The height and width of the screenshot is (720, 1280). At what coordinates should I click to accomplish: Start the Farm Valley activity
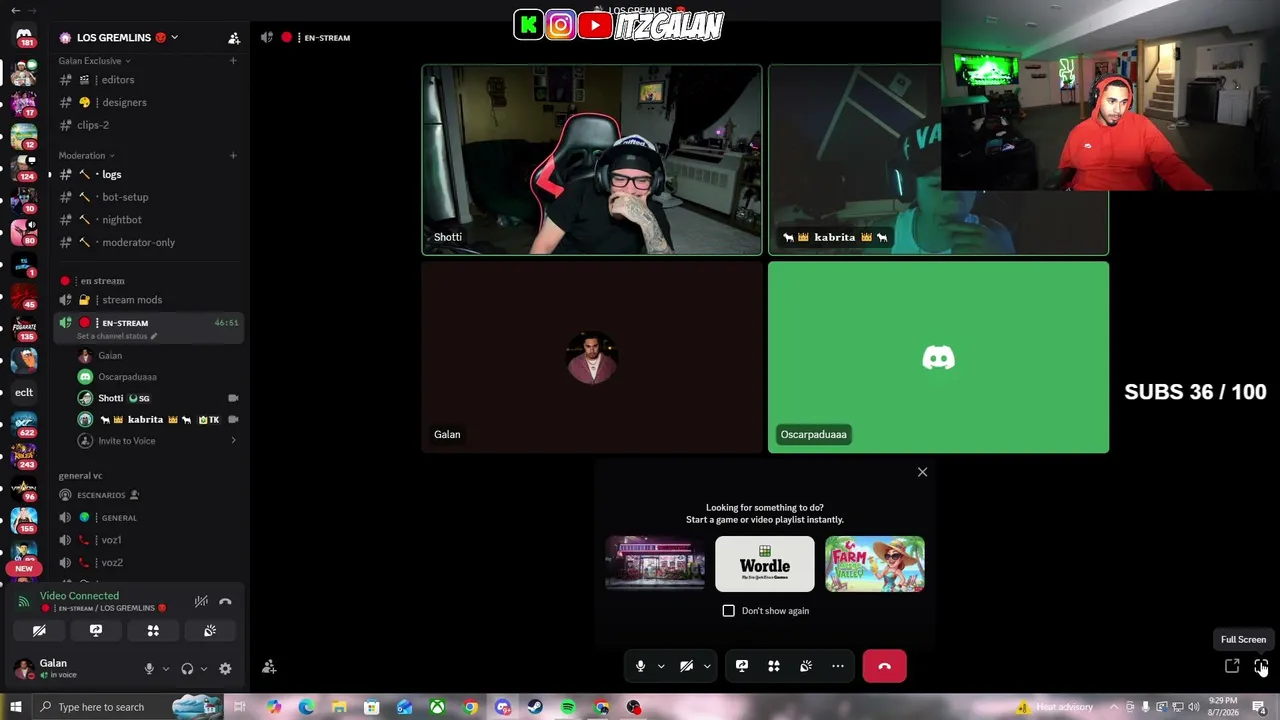point(875,564)
